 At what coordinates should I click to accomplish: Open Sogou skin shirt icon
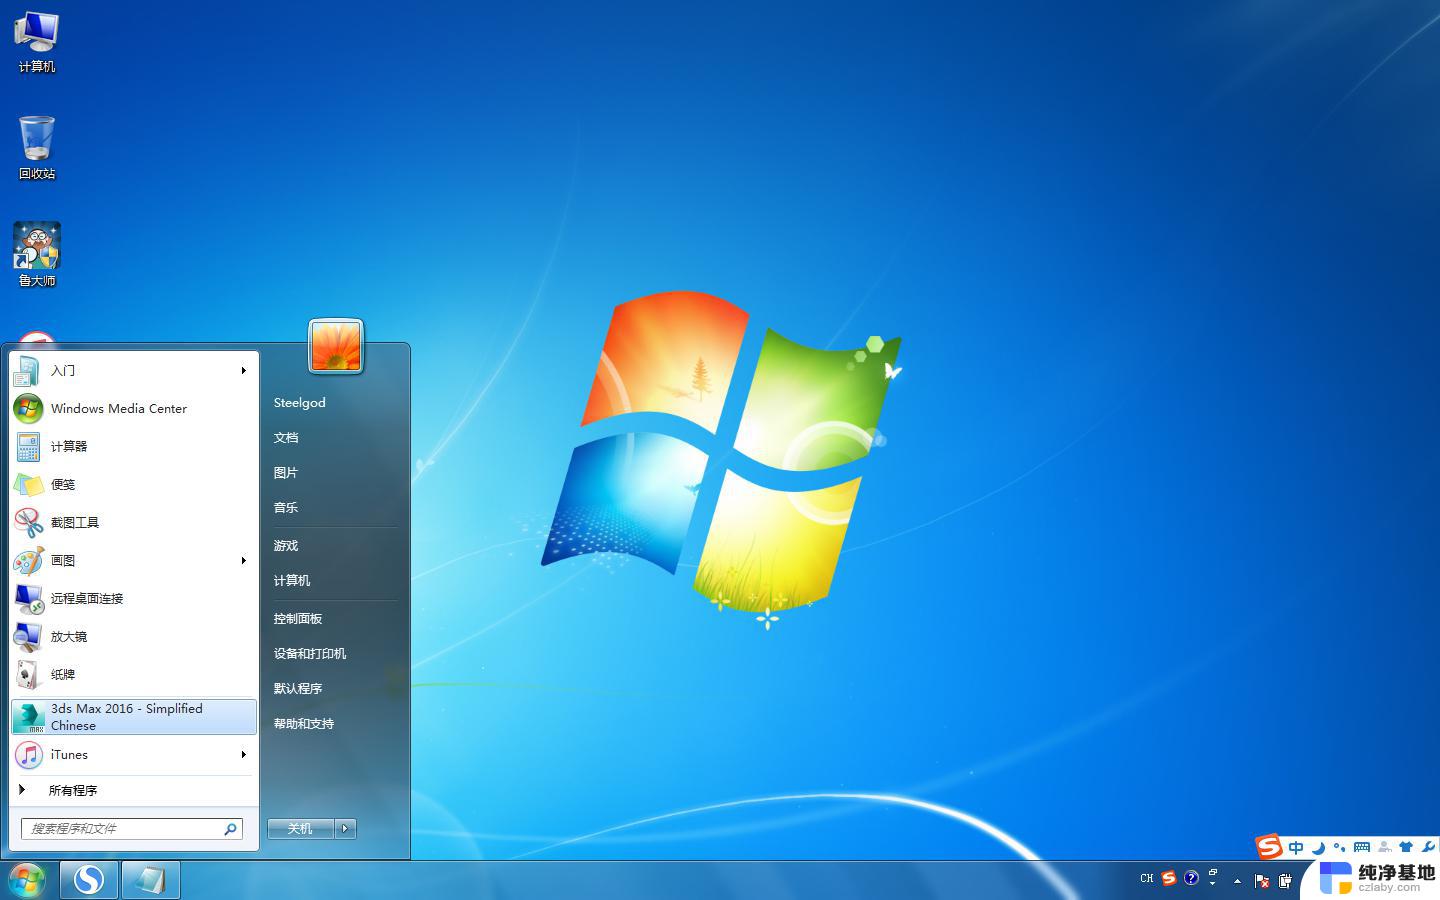point(1406,848)
